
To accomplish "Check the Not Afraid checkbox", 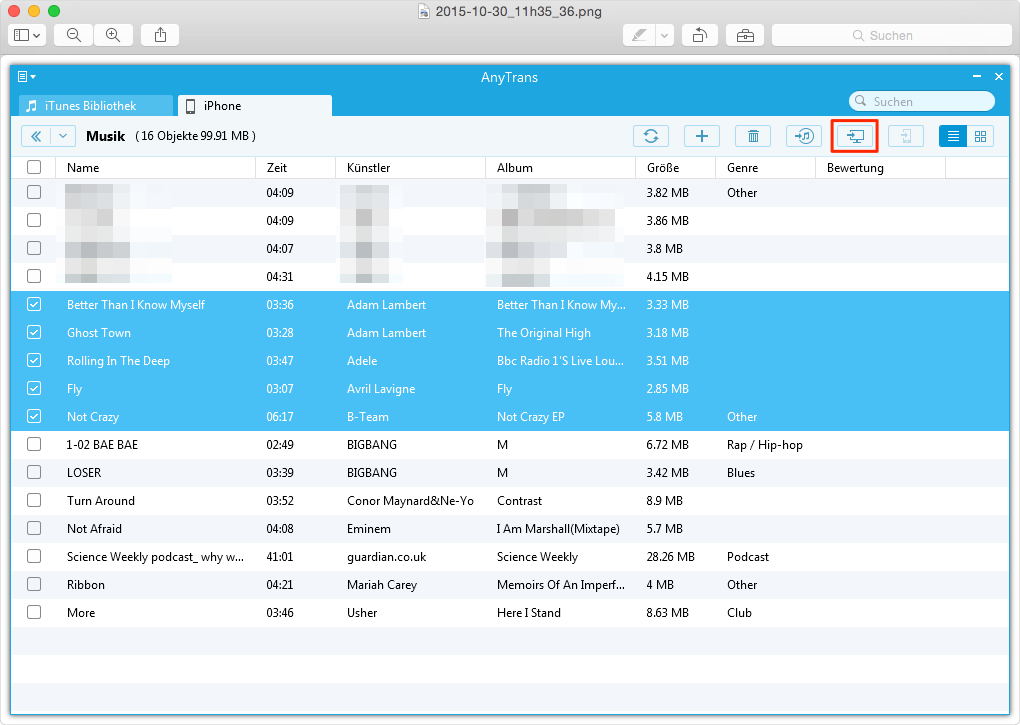I will point(34,528).
